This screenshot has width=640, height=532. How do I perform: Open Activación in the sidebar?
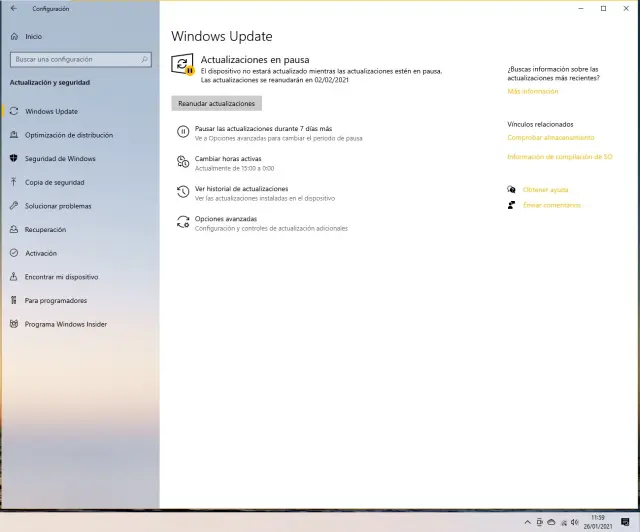(41, 253)
